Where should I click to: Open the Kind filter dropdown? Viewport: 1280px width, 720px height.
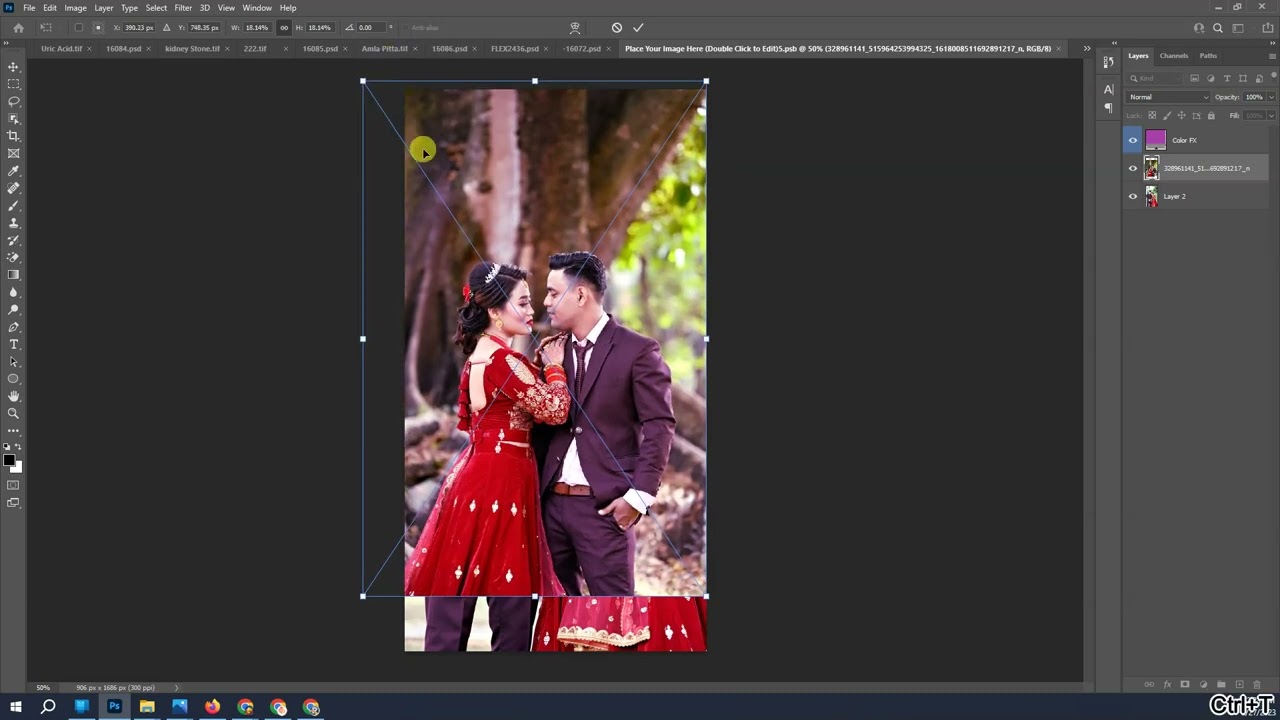(1157, 78)
